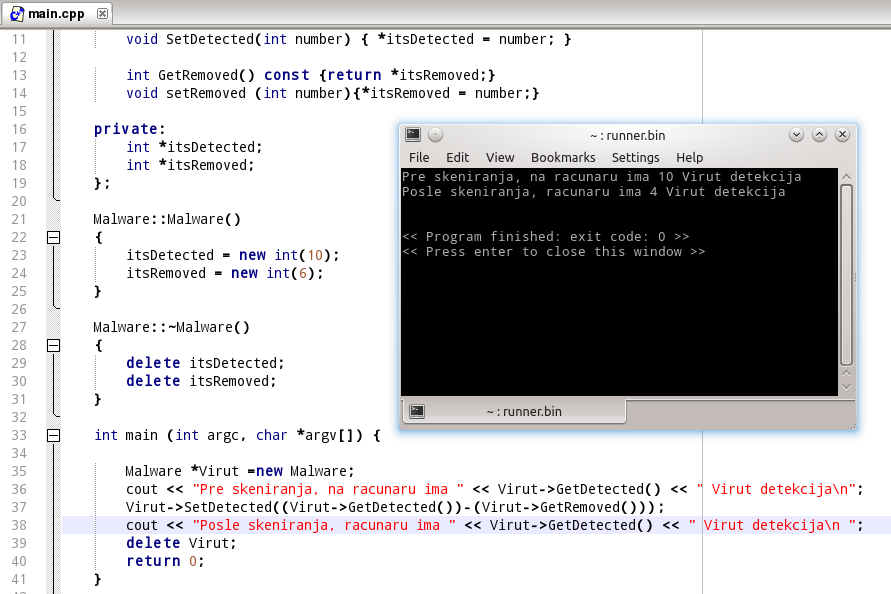Click the terminal scrollbar up arrow

846,177
